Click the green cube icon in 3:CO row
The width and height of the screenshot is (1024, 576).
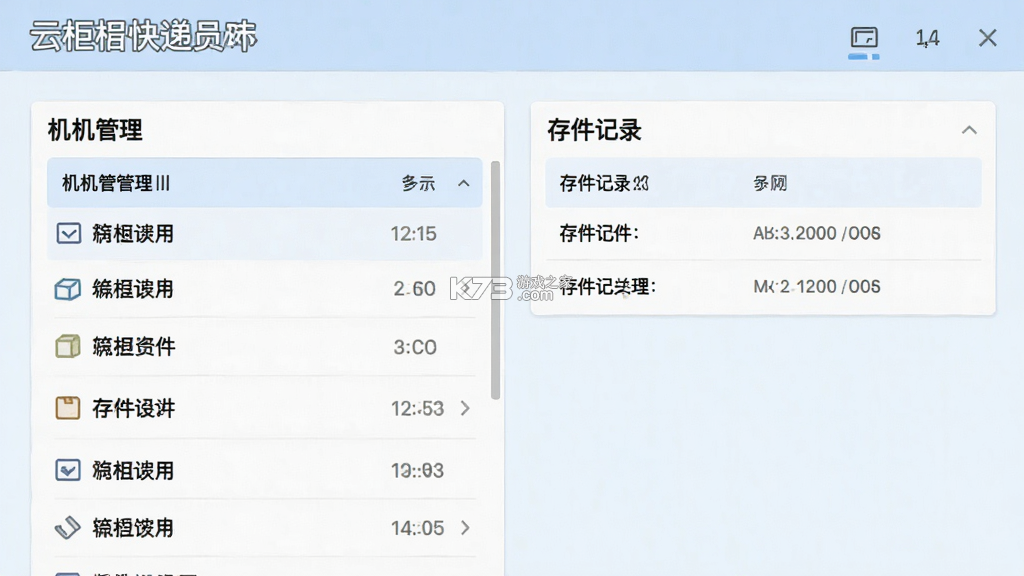click(67, 346)
